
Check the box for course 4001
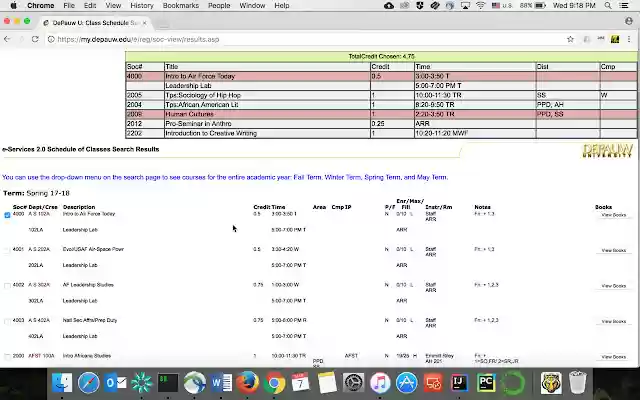(x=8, y=250)
